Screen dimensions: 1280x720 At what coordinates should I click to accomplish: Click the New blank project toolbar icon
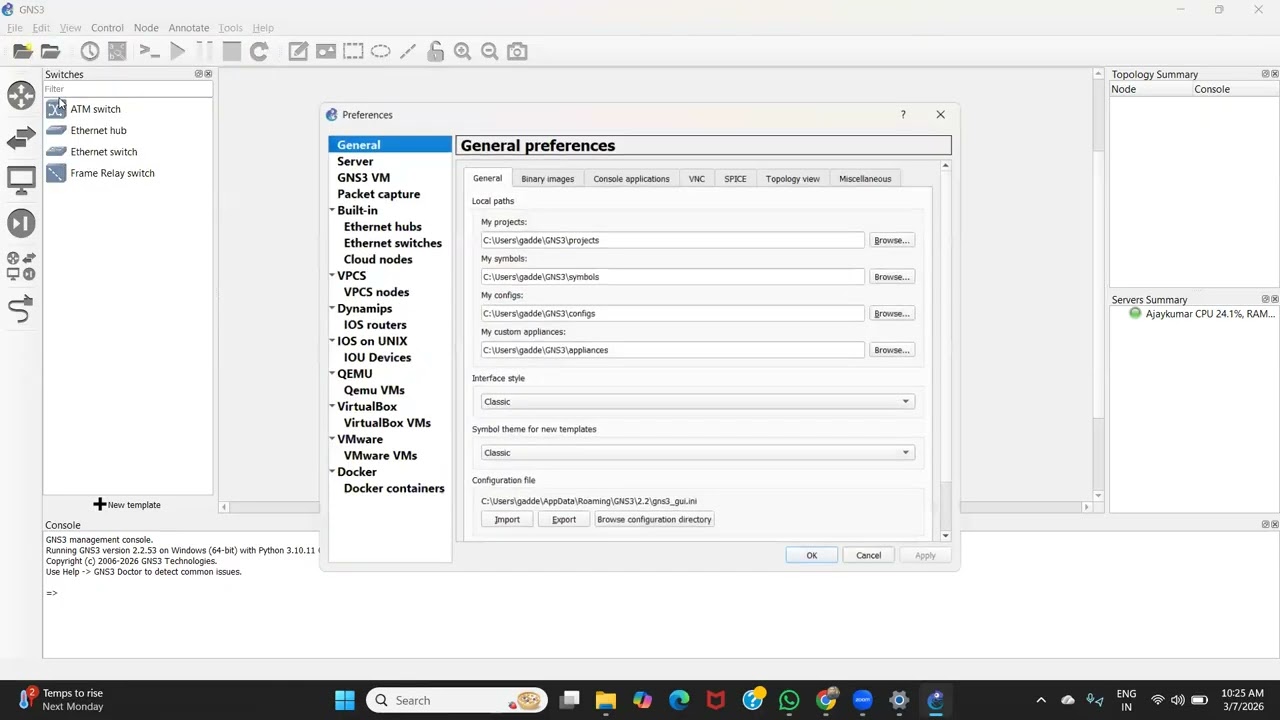coord(22,51)
